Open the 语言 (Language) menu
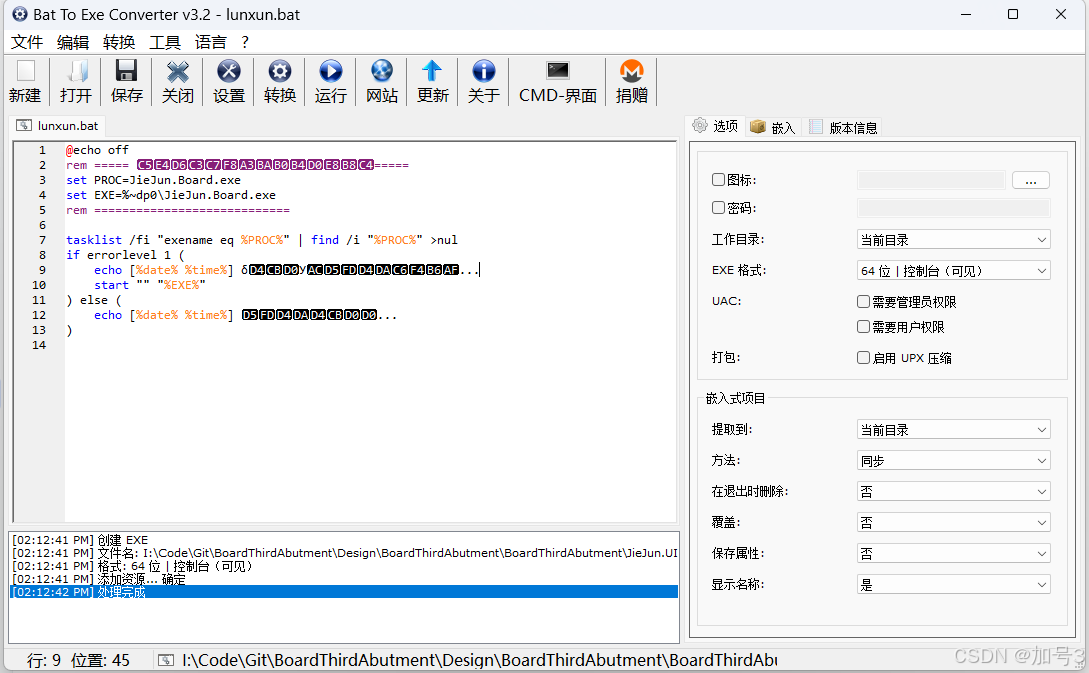1089x673 pixels. (210, 42)
